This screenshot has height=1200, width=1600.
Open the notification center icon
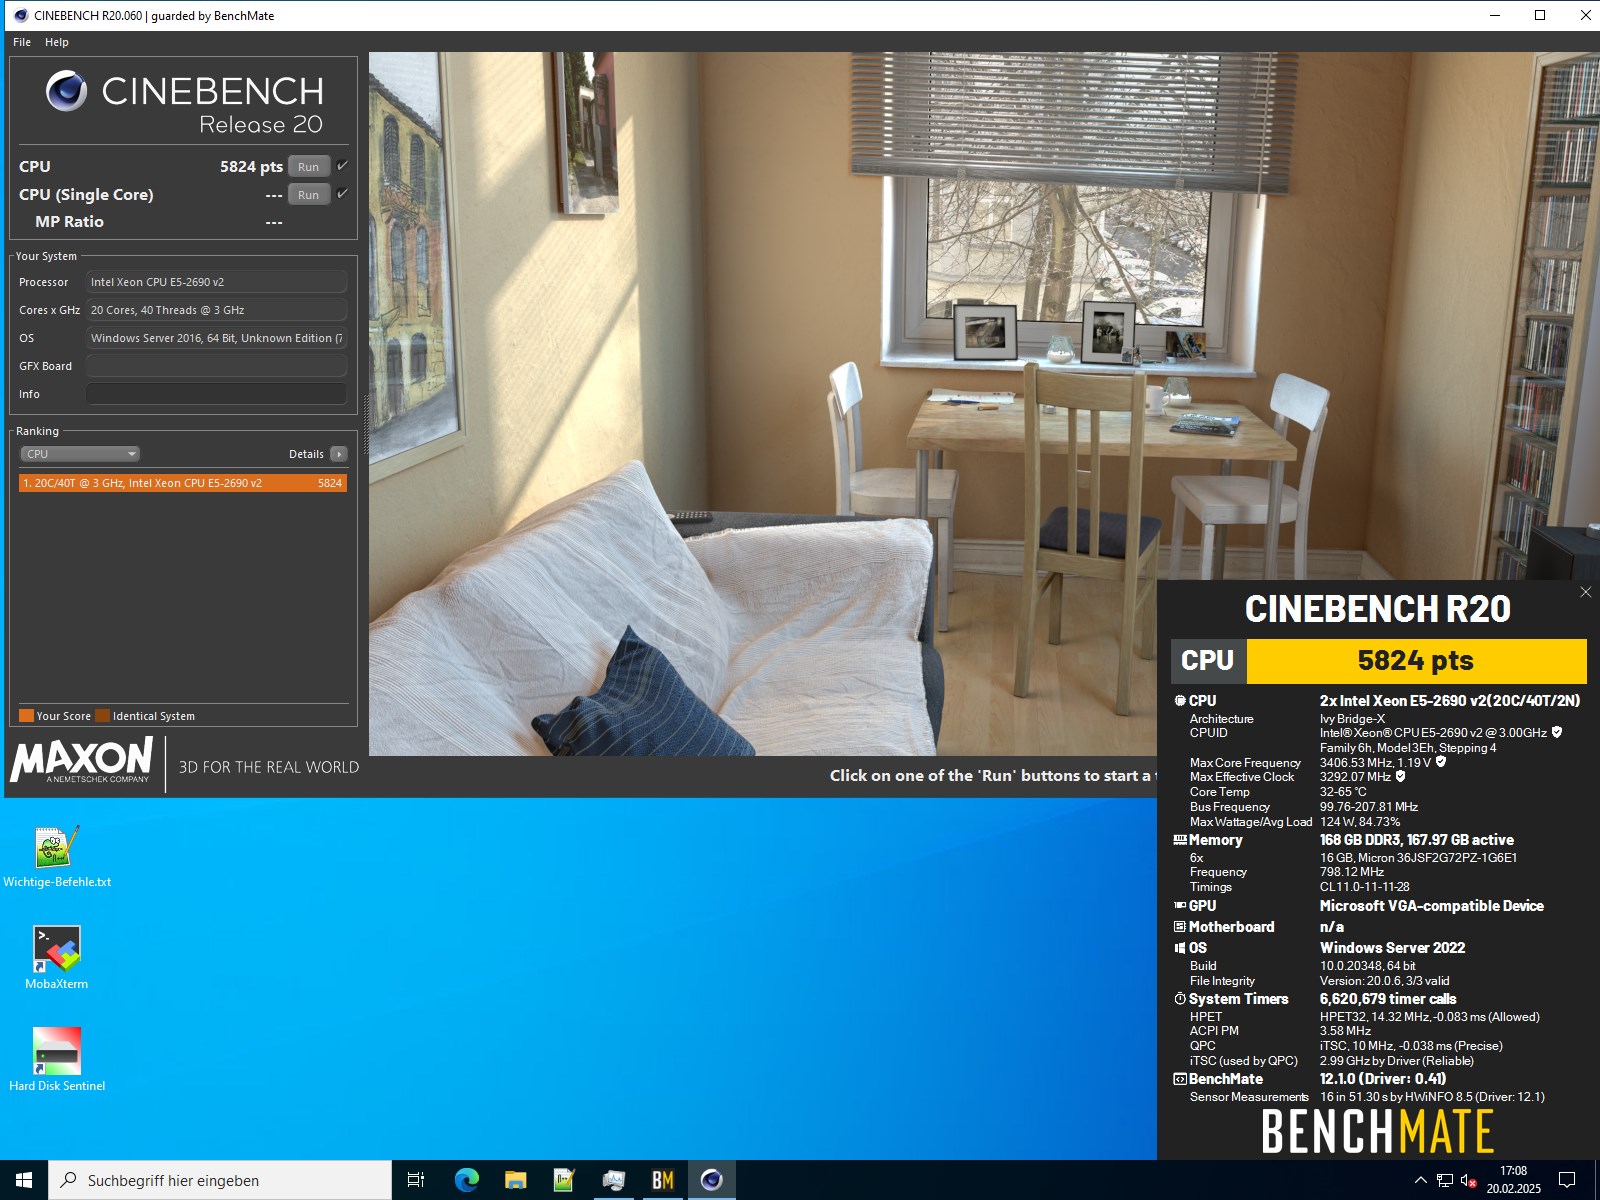pos(1567,1180)
